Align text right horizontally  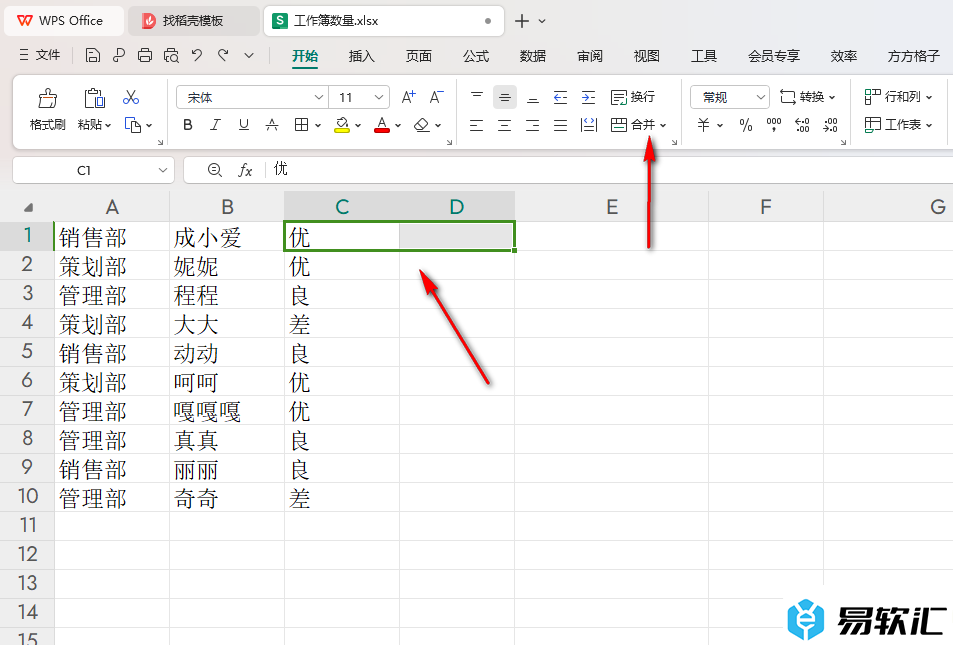pos(532,125)
